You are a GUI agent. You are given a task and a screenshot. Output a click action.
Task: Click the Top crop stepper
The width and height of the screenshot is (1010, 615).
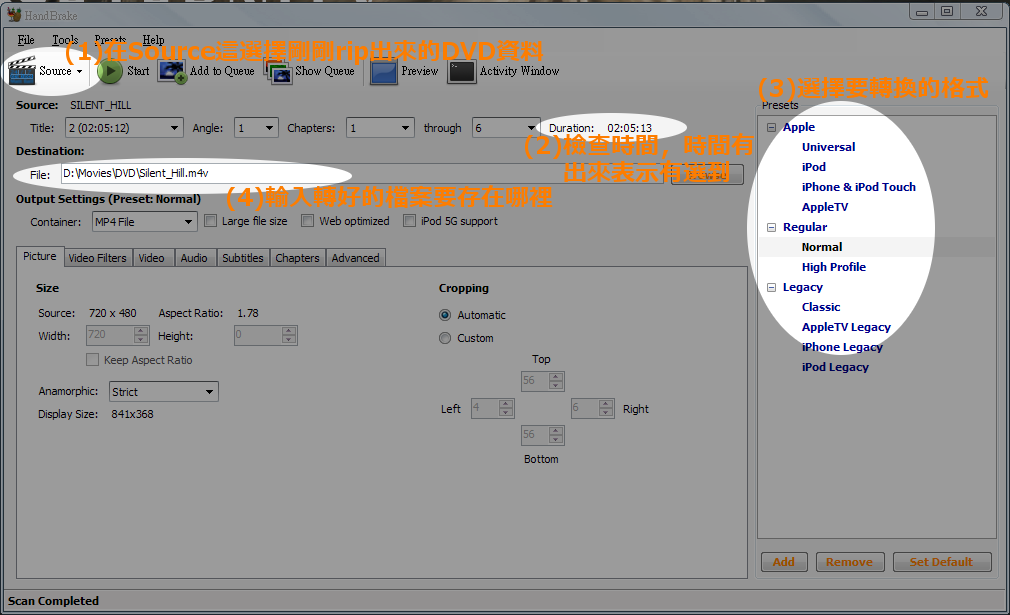pyautogui.click(x=542, y=381)
